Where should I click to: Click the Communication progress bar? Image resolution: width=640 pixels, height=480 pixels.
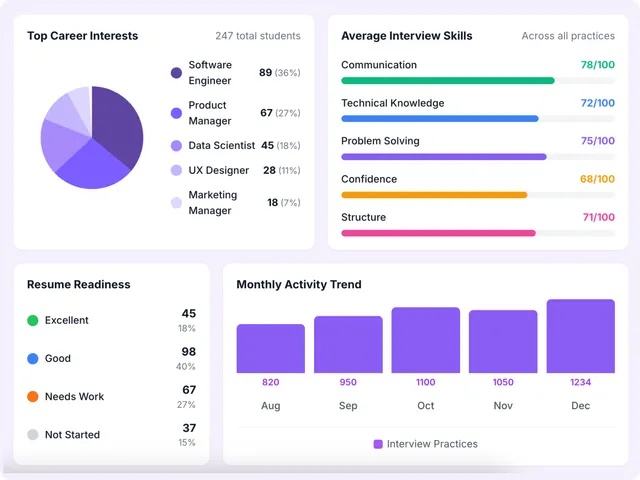(x=448, y=81)
